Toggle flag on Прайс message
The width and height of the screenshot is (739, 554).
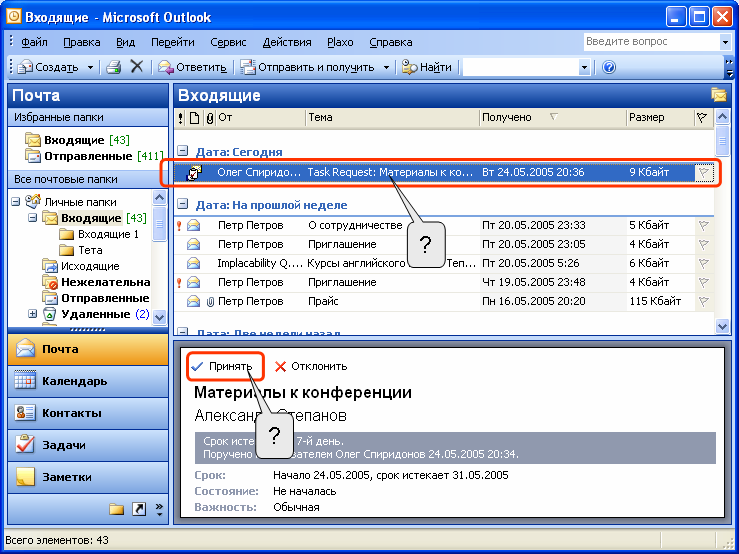(703, 301)
